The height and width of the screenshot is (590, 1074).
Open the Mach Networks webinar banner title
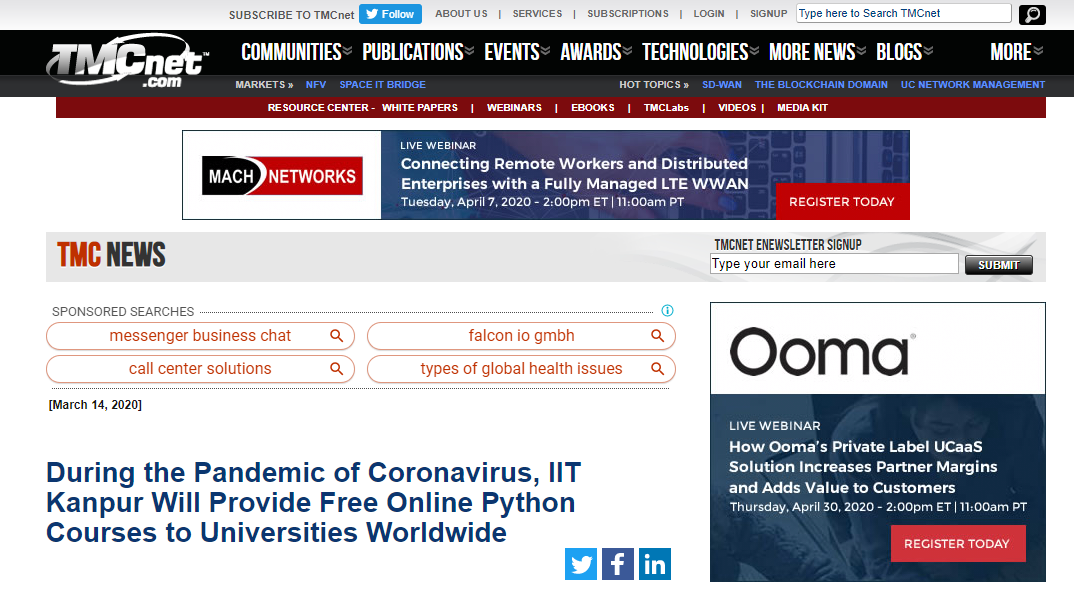[x=574, y=173]
